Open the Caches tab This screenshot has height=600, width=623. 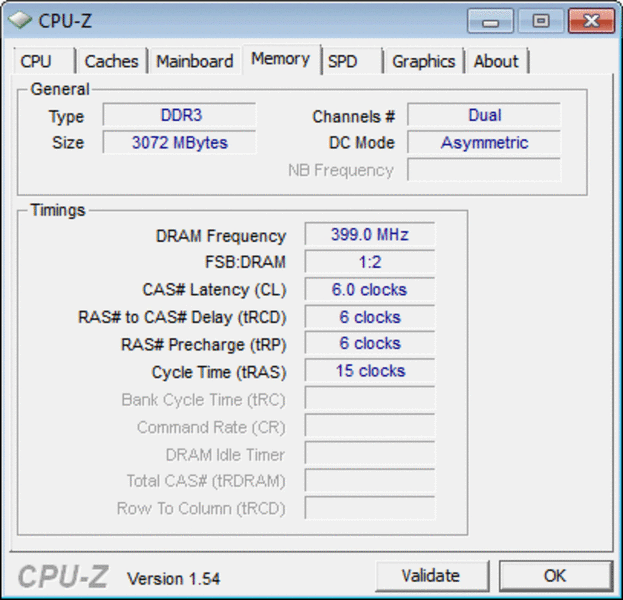pos(112,61)
